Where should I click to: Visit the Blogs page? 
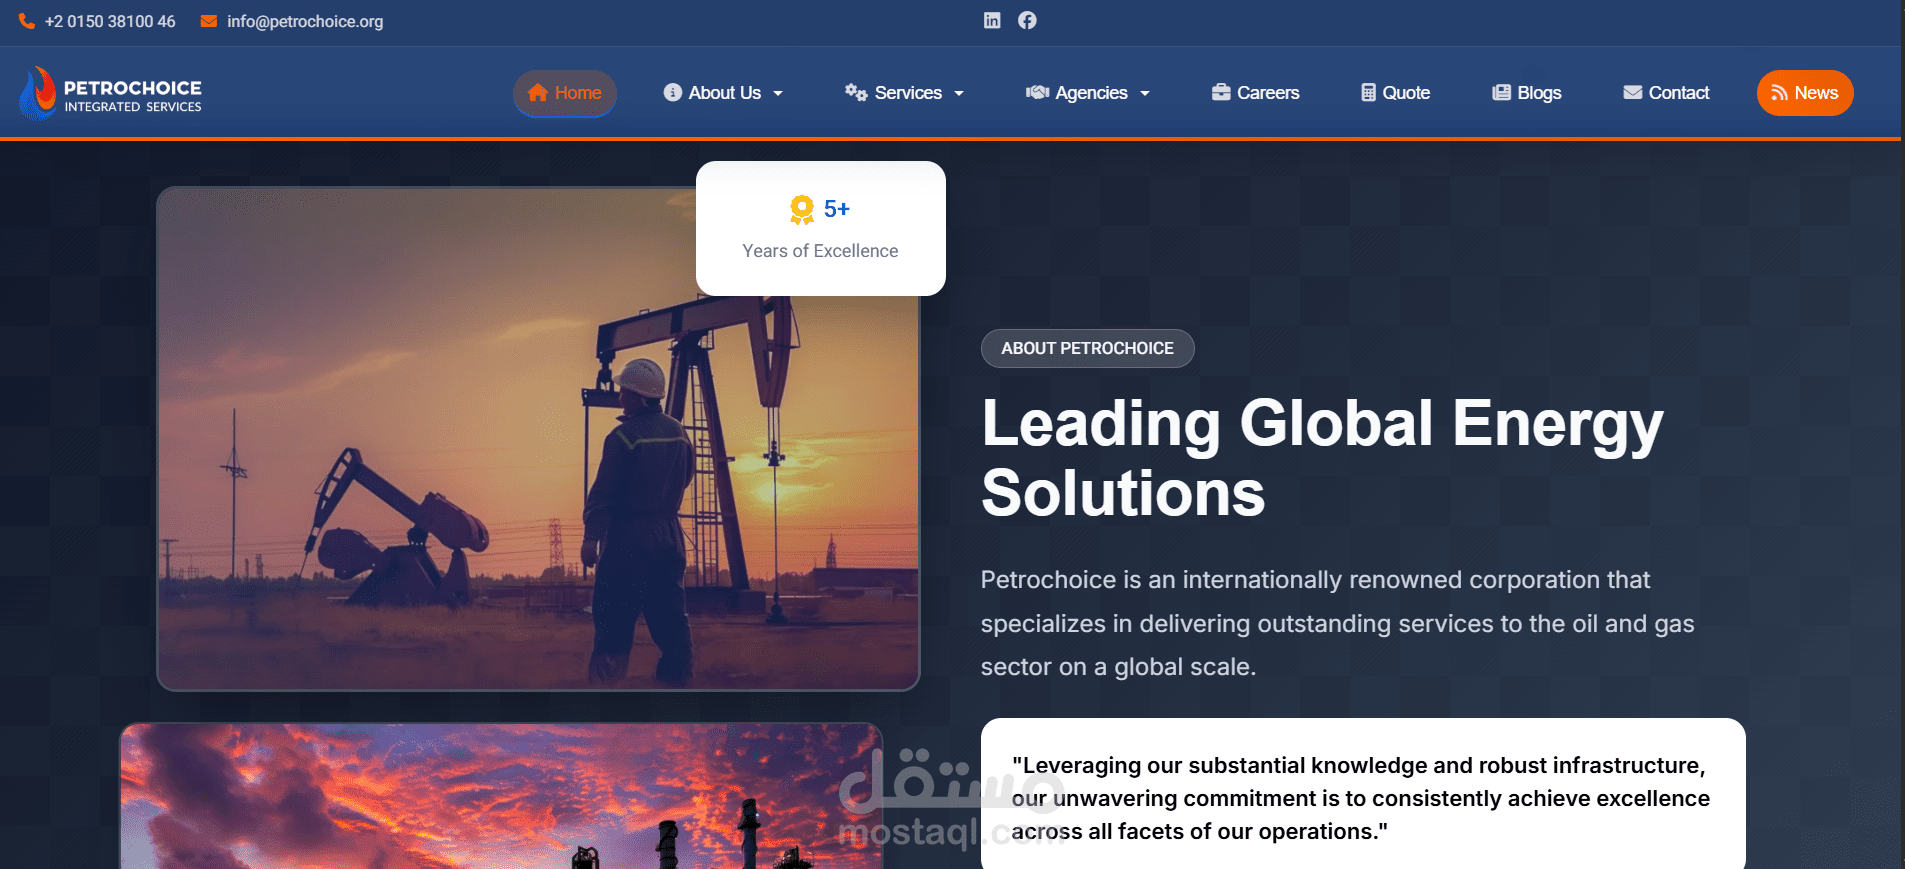1527,93
